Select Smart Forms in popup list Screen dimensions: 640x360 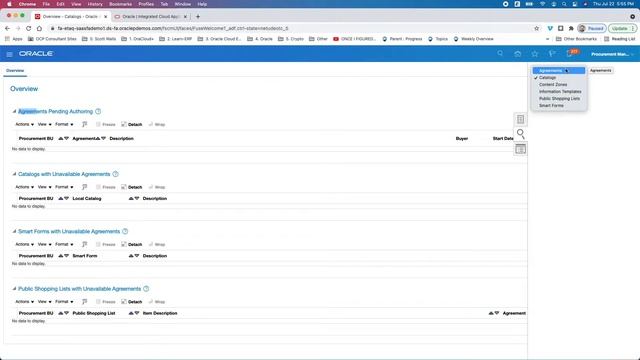pyautogui.click(x=558, y=105)
